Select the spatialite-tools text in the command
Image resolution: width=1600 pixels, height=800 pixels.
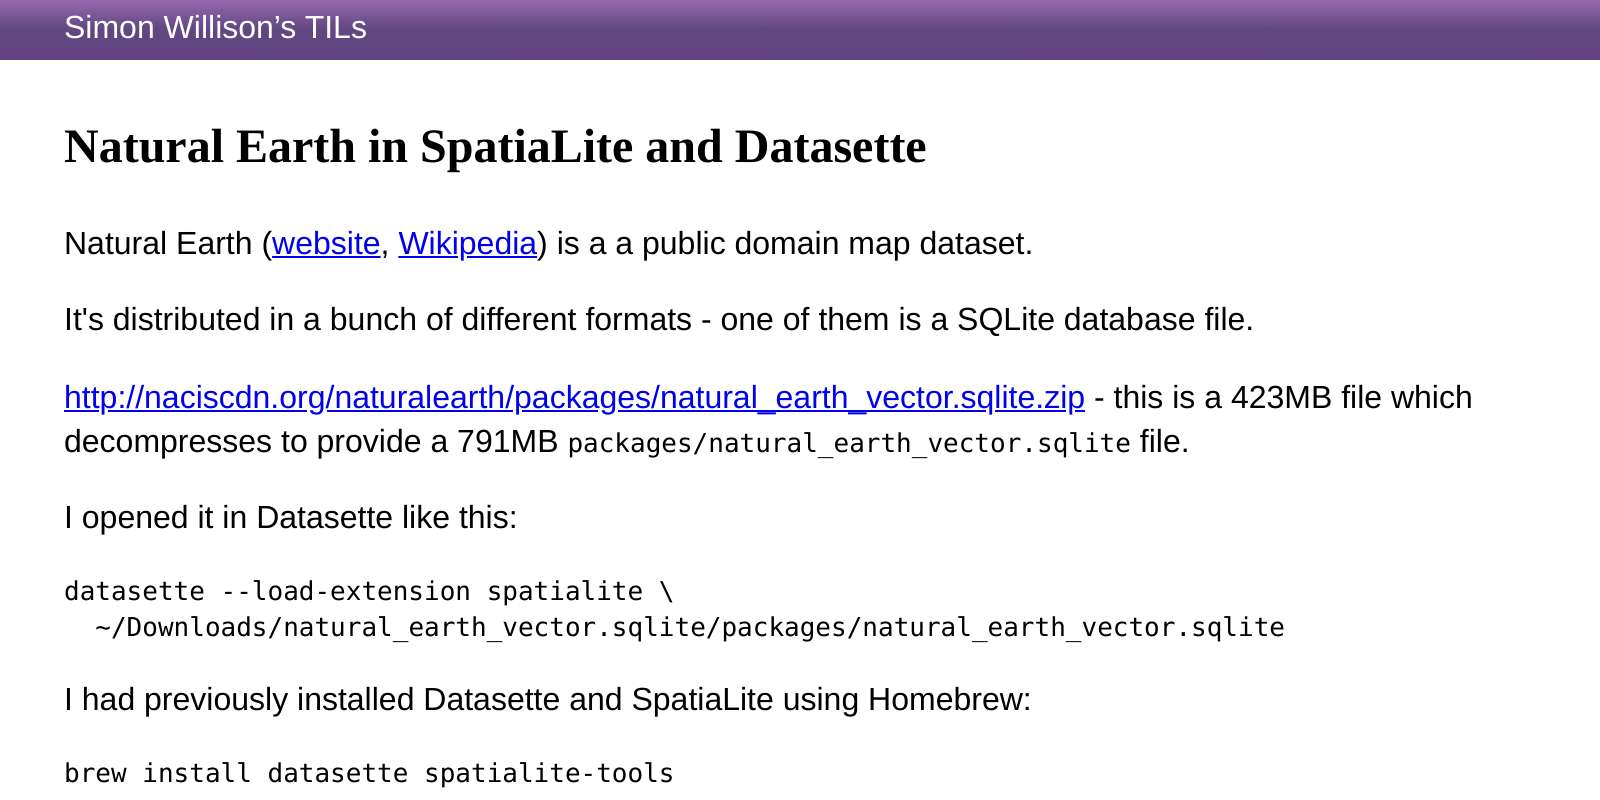pos(549,772)
